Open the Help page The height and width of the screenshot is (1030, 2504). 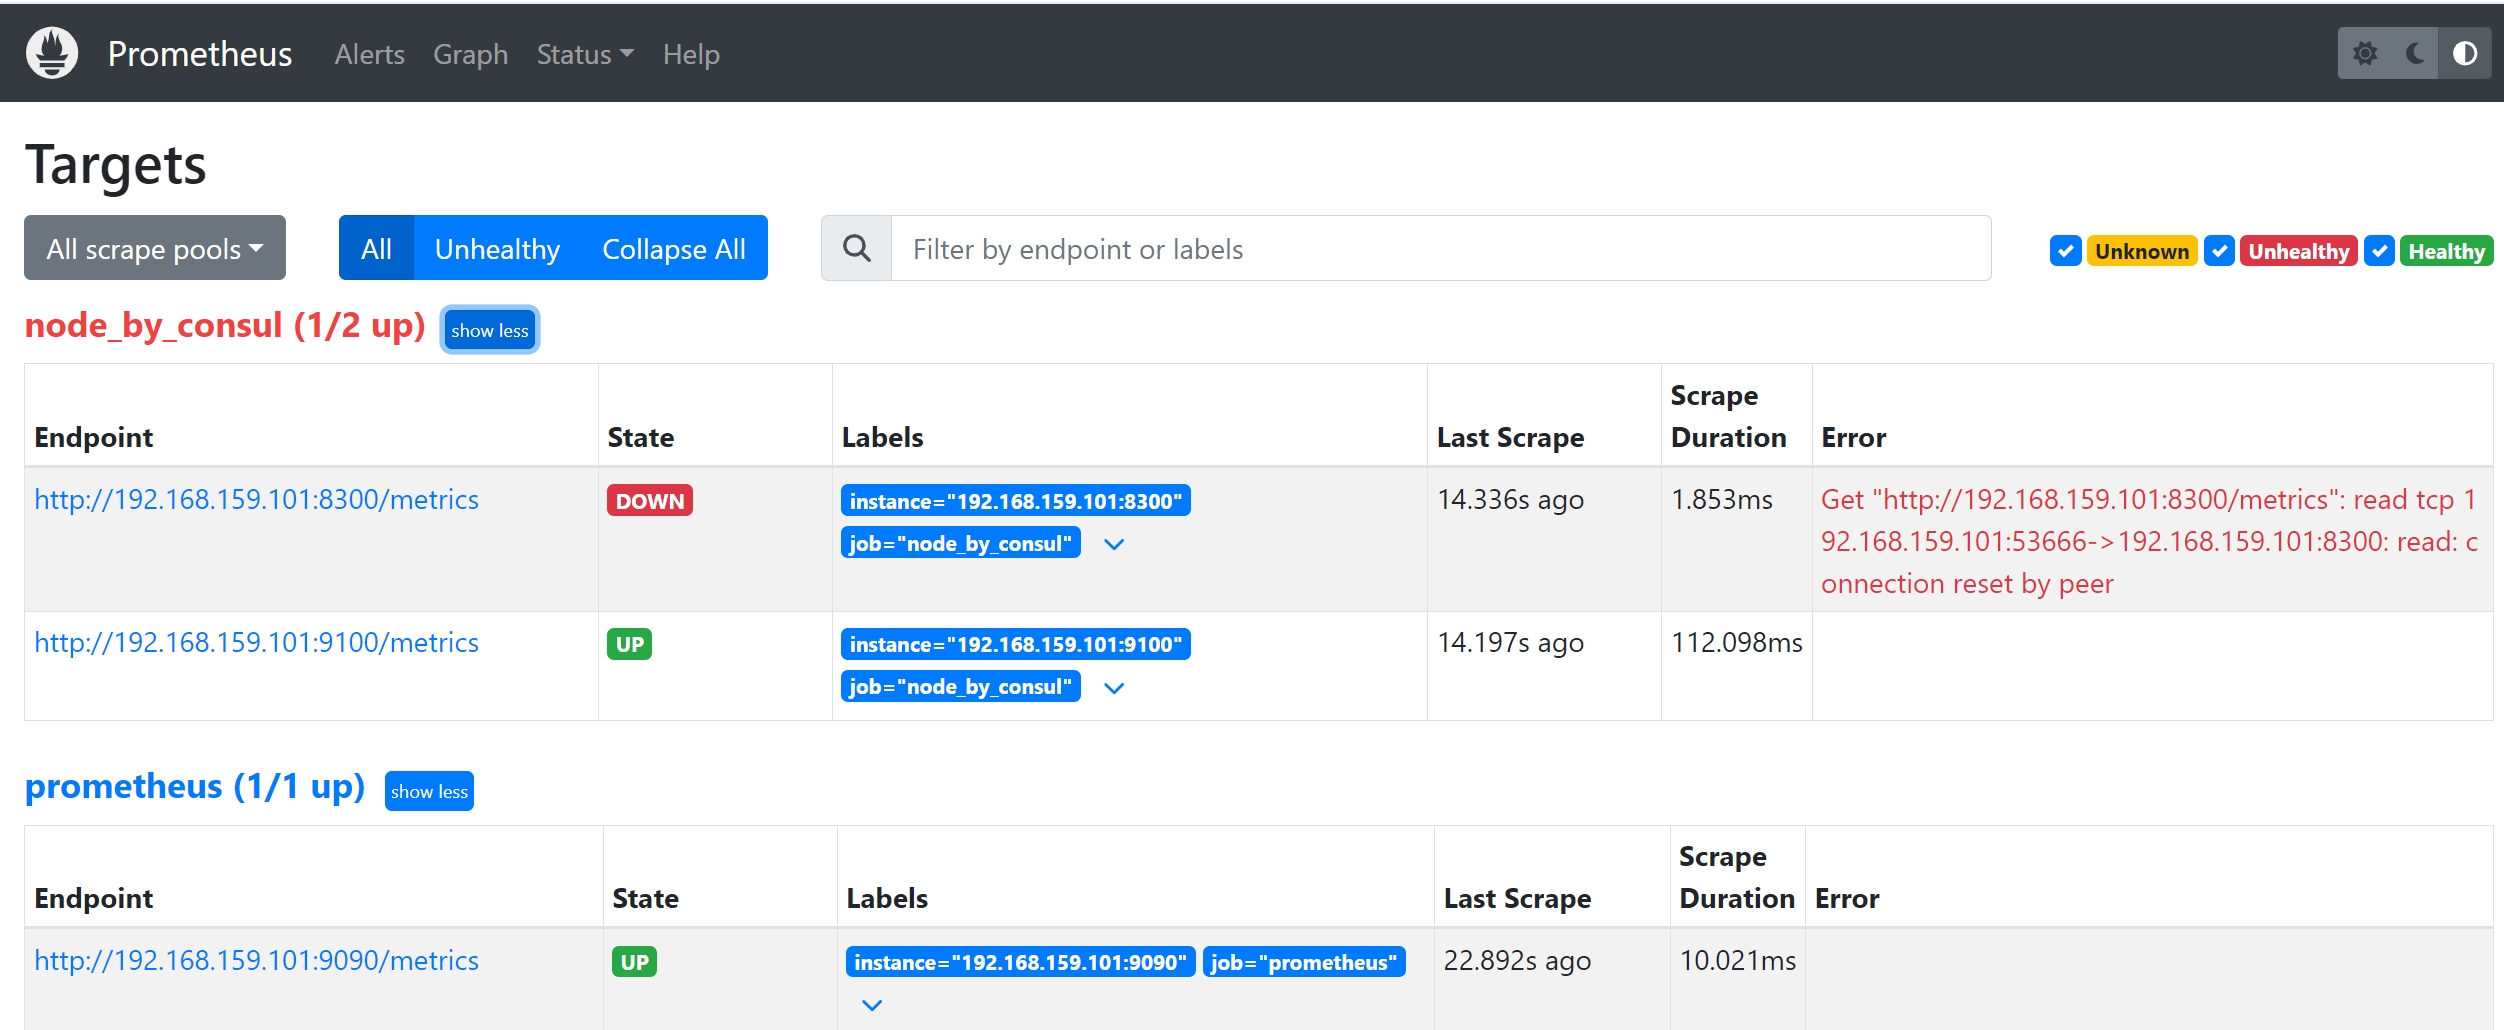691,54
